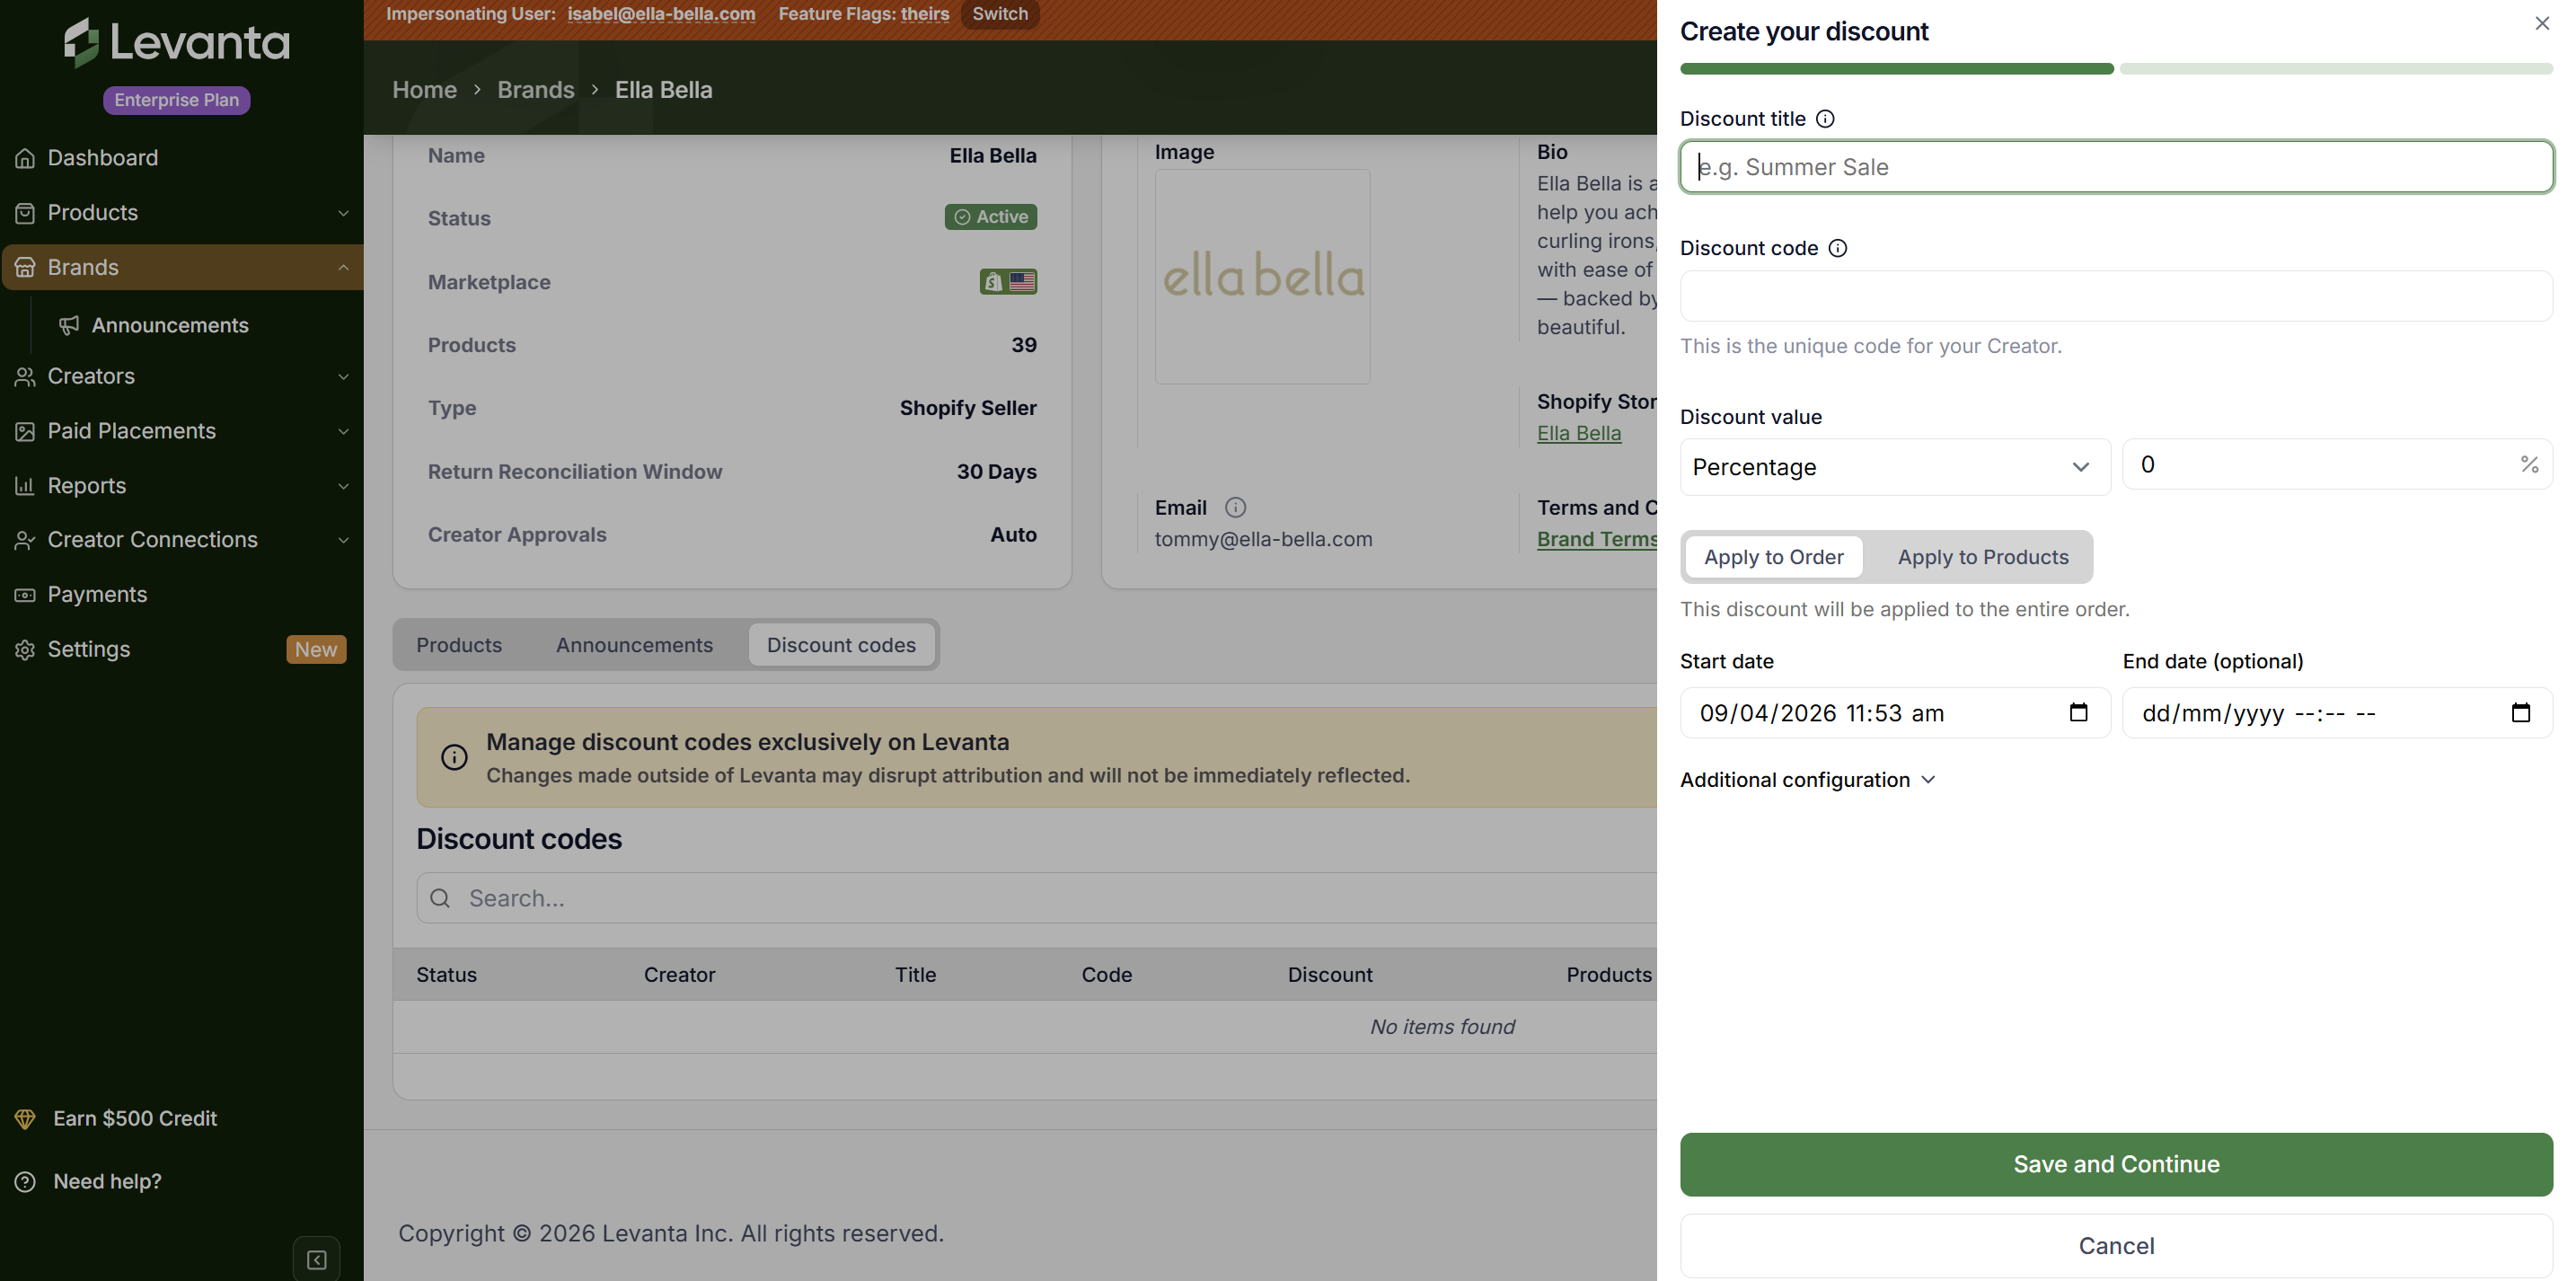Expand Additional configuration section
Screen dimensions: 2576x1281
tap(1808, 780)
